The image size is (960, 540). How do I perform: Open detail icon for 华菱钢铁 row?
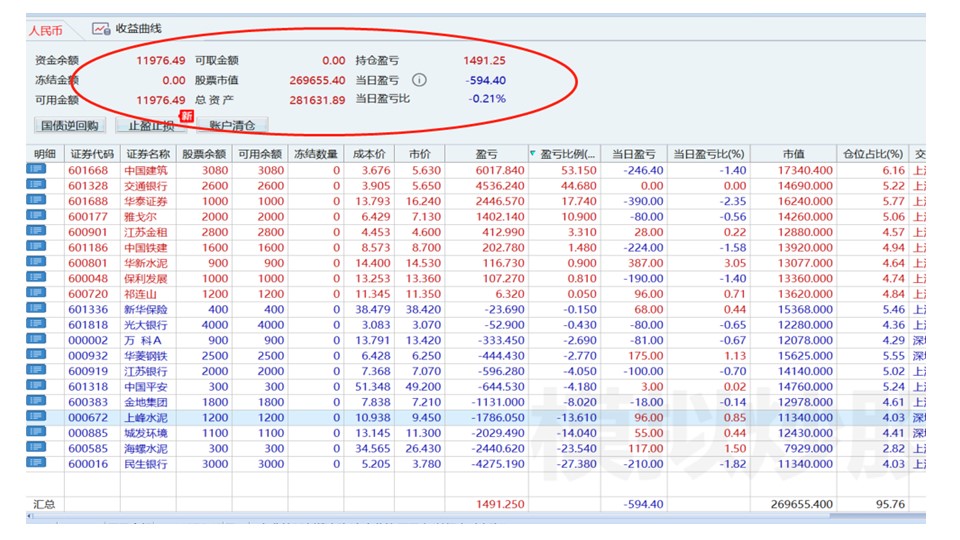point(36,354)
